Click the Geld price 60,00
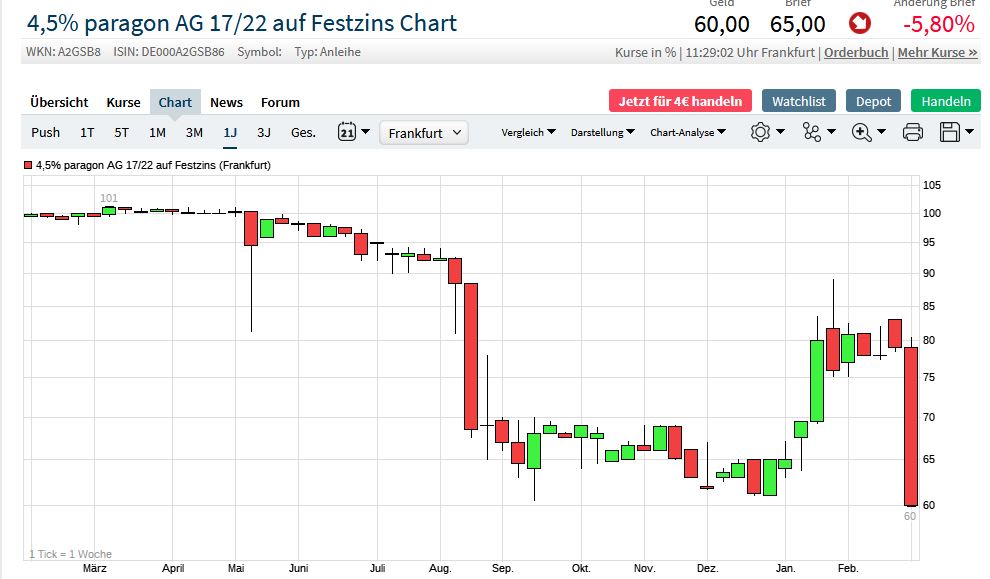The image size is (990, 579). pyautogui.click(x=722, y=25)
